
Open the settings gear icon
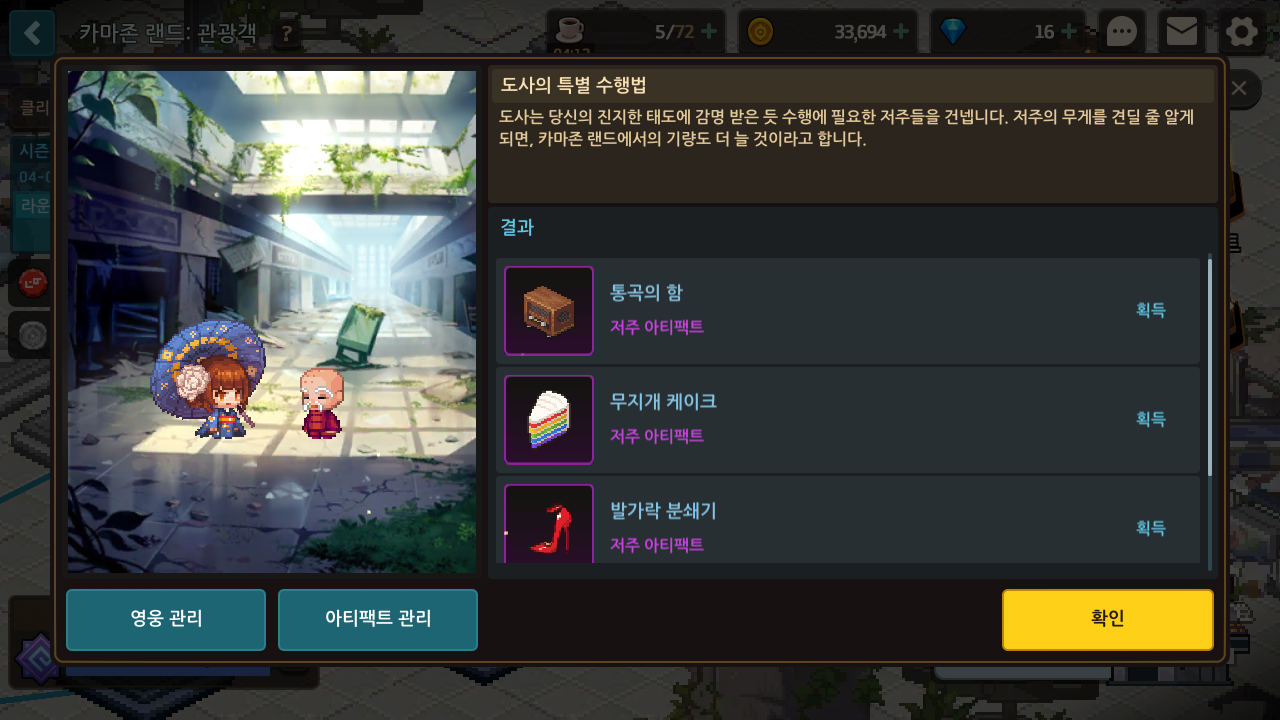coord(1242,33)
